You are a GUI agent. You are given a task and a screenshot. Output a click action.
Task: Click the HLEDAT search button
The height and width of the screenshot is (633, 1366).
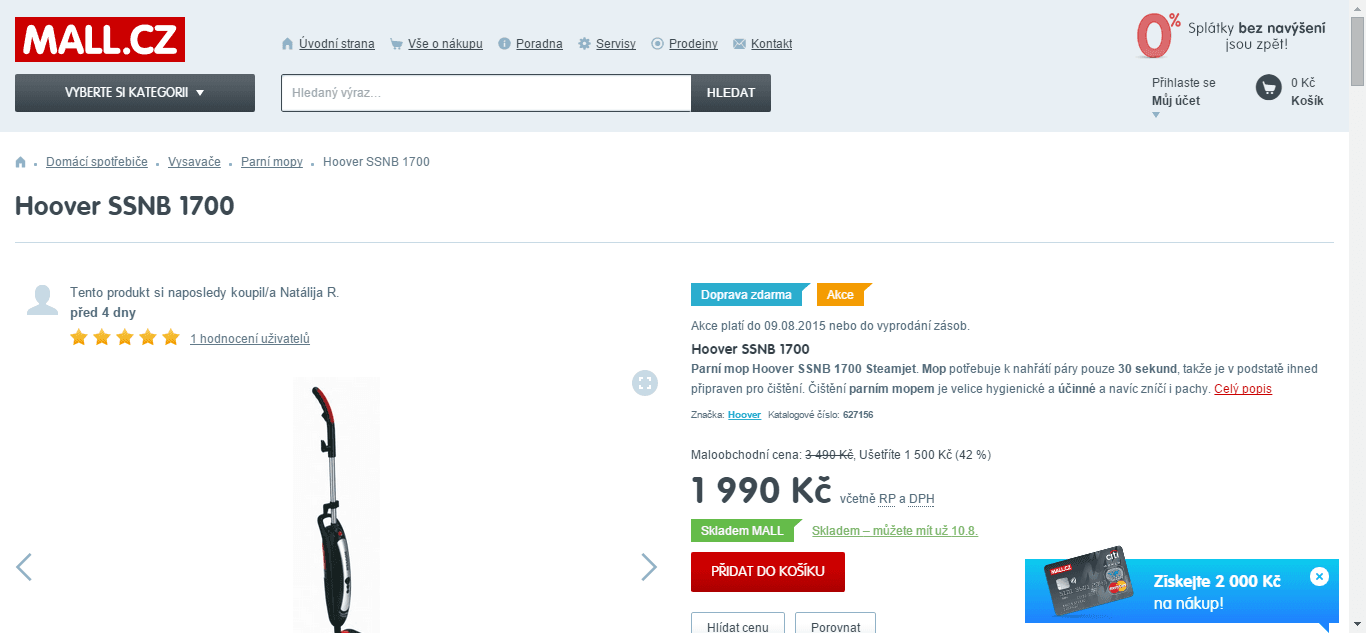point(731,93)
